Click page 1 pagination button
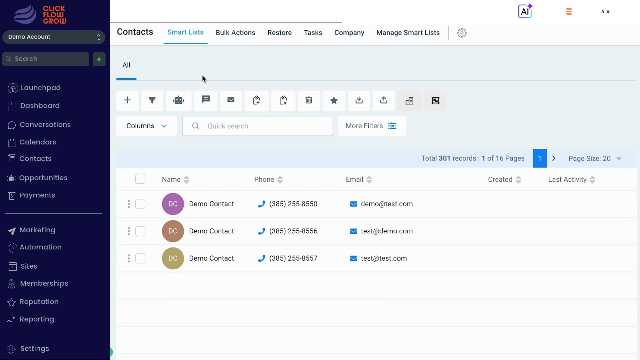Screen dimensions: 640x360 (540, 158)
